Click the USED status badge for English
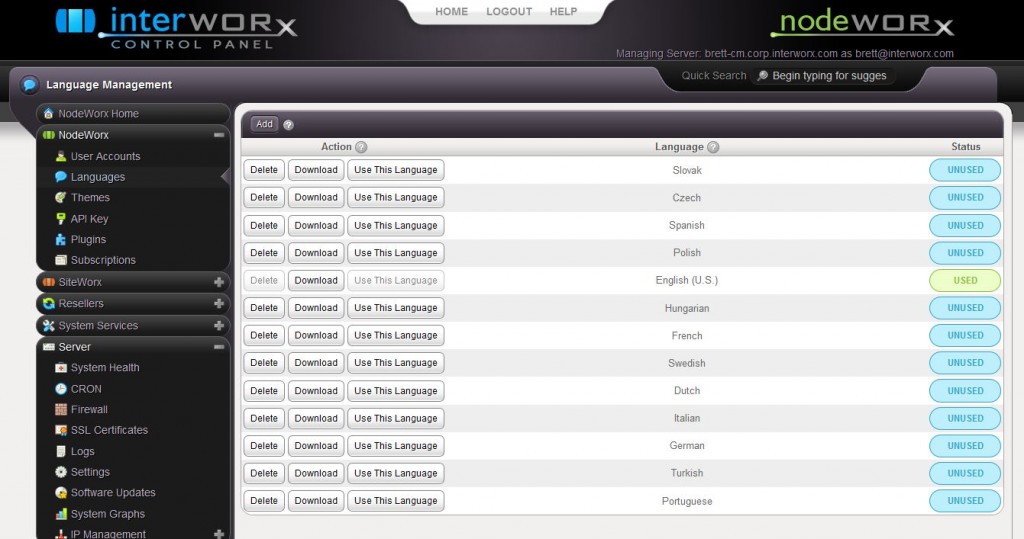Viewport: 1024px width, 539px height. tap(965, 280)
